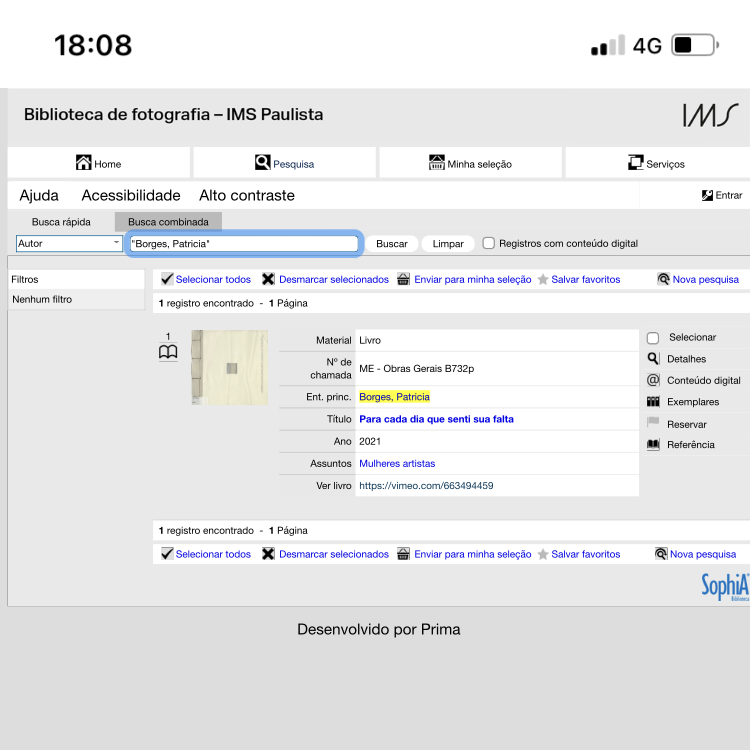Open the Ajuda link
Viewport: 750px width, 750px height.
[39, 195]
